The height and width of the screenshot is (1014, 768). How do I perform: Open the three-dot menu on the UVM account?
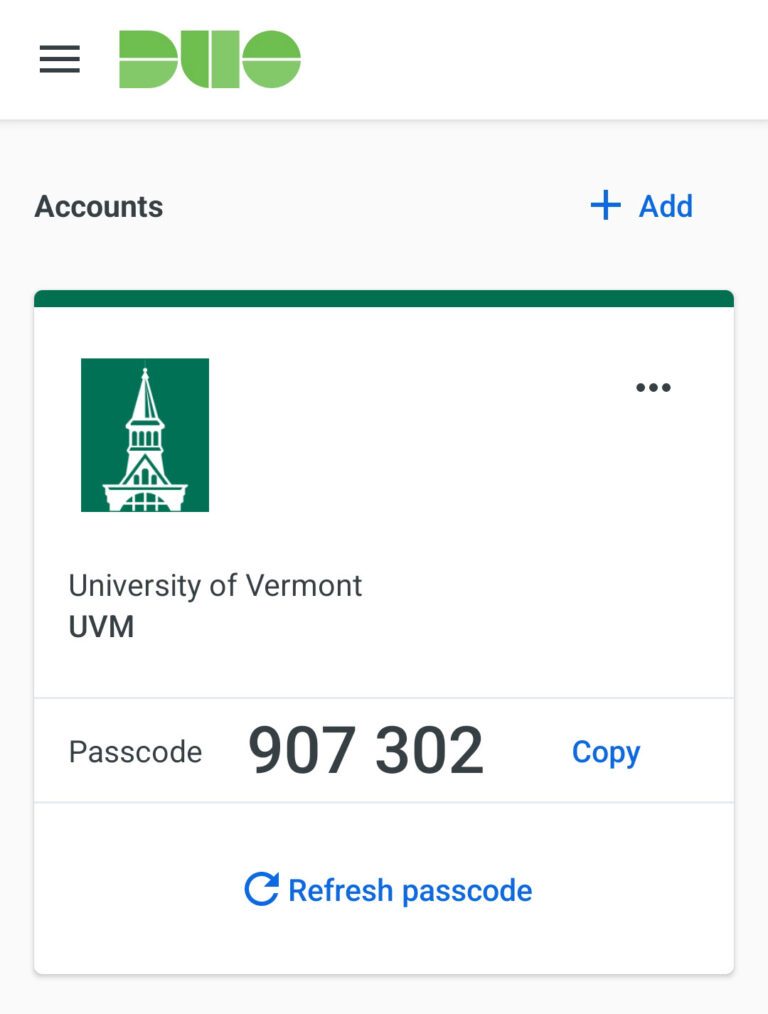pyautogui.click(x=653, y=387)
